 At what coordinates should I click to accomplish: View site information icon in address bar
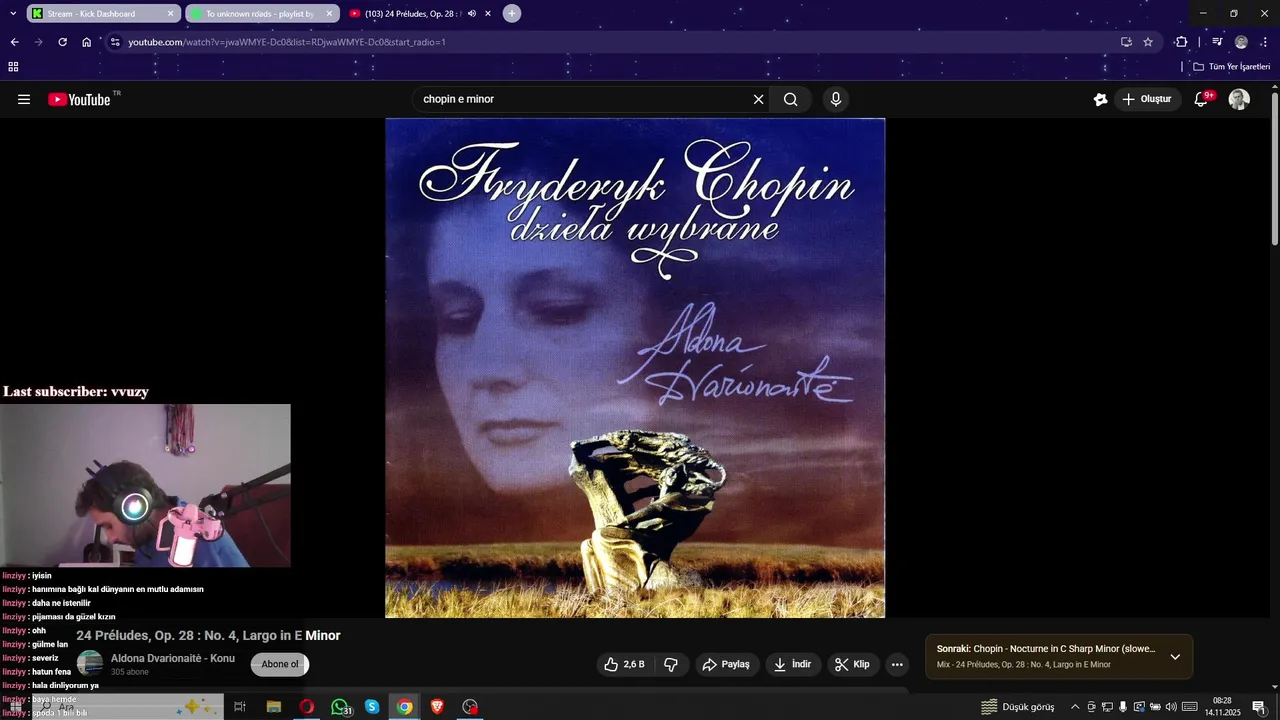115,42
